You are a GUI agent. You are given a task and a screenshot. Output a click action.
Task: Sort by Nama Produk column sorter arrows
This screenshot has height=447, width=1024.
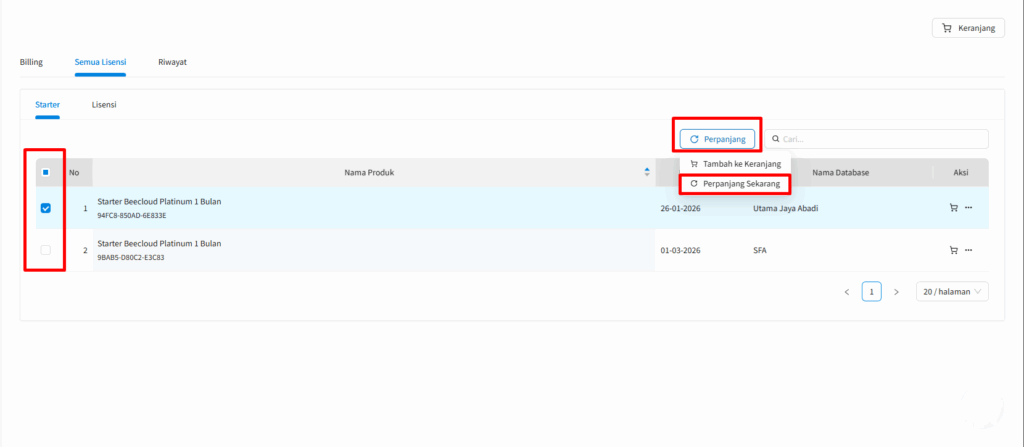point(647,173)
